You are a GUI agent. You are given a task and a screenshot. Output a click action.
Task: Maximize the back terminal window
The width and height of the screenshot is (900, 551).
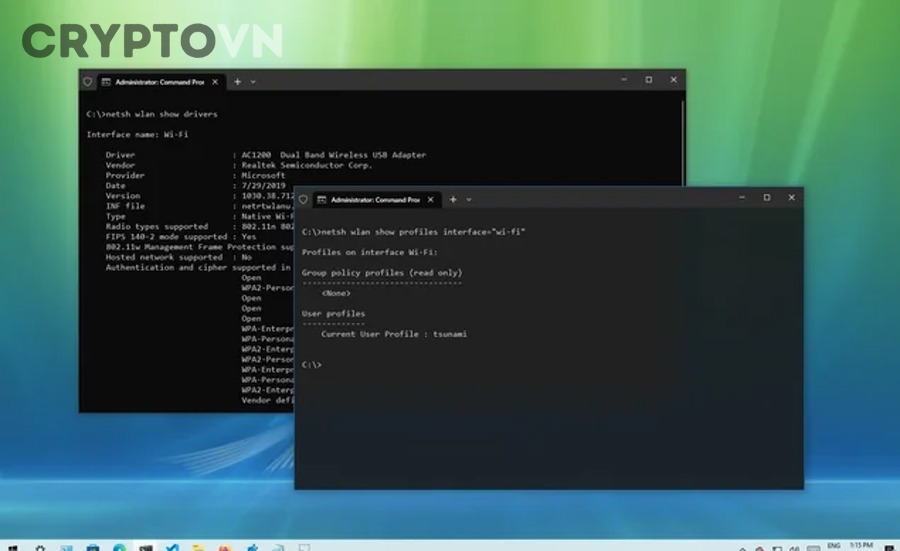pos(649,80)
